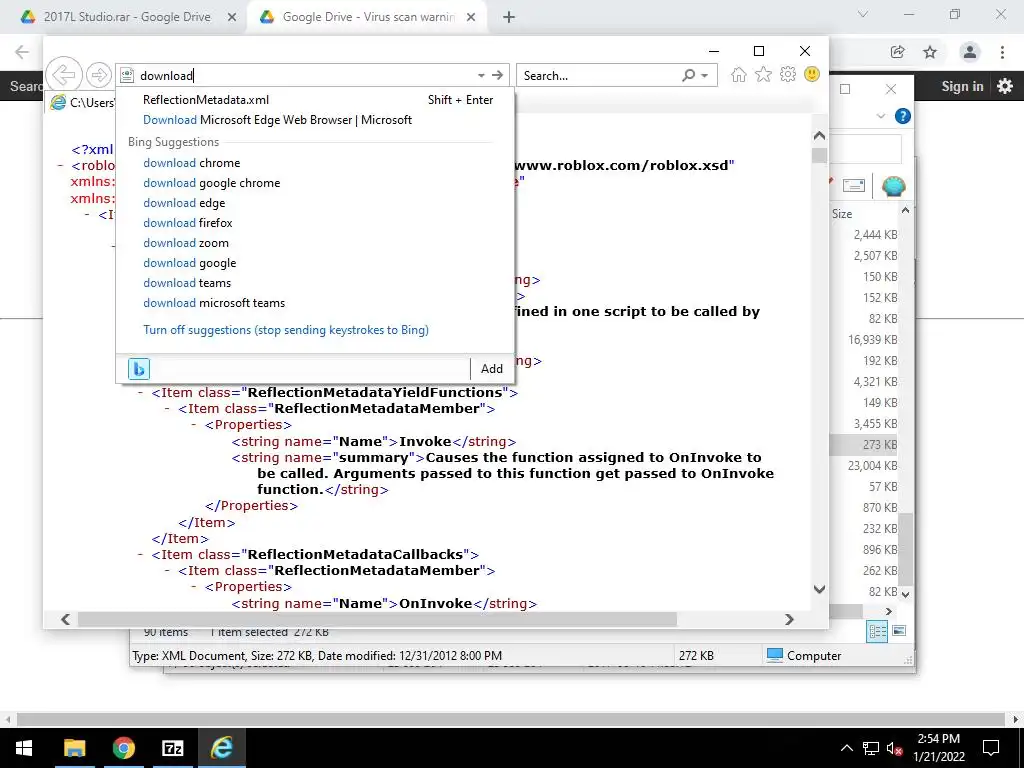Choose the 'download google' suggestion
Viewport: 1024px width, 768px height.
[315, 263]
